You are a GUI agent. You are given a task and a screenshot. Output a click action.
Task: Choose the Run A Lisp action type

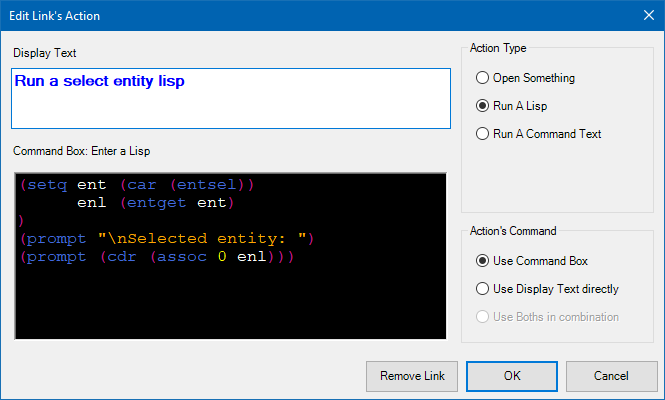483,105
